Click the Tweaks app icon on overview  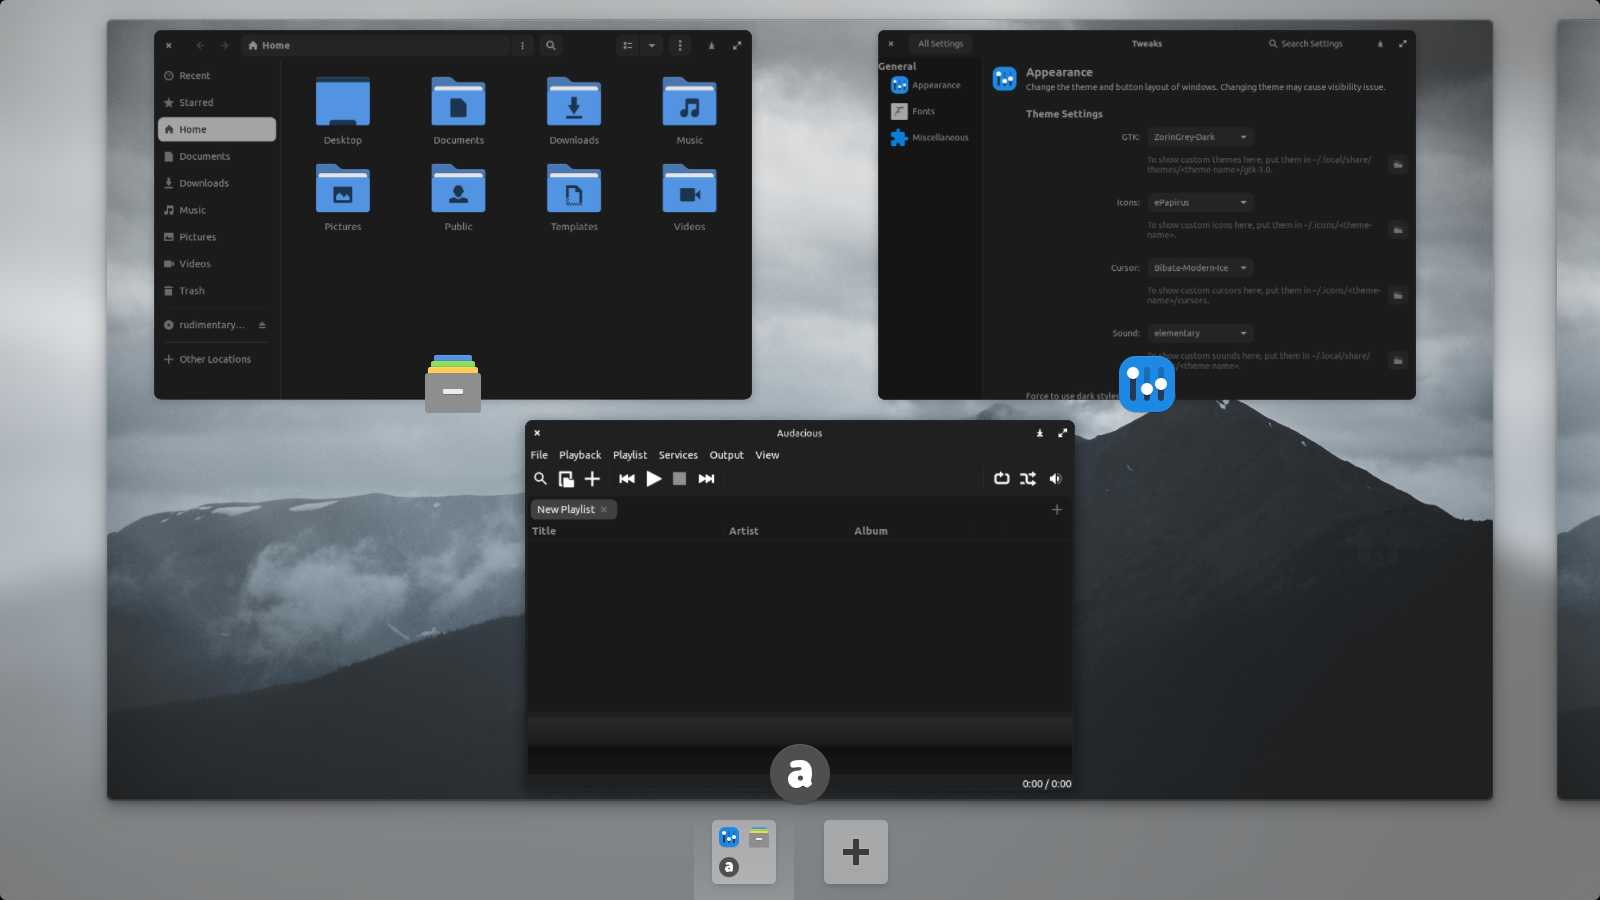pyautogui.click(x=1147, y=384)
